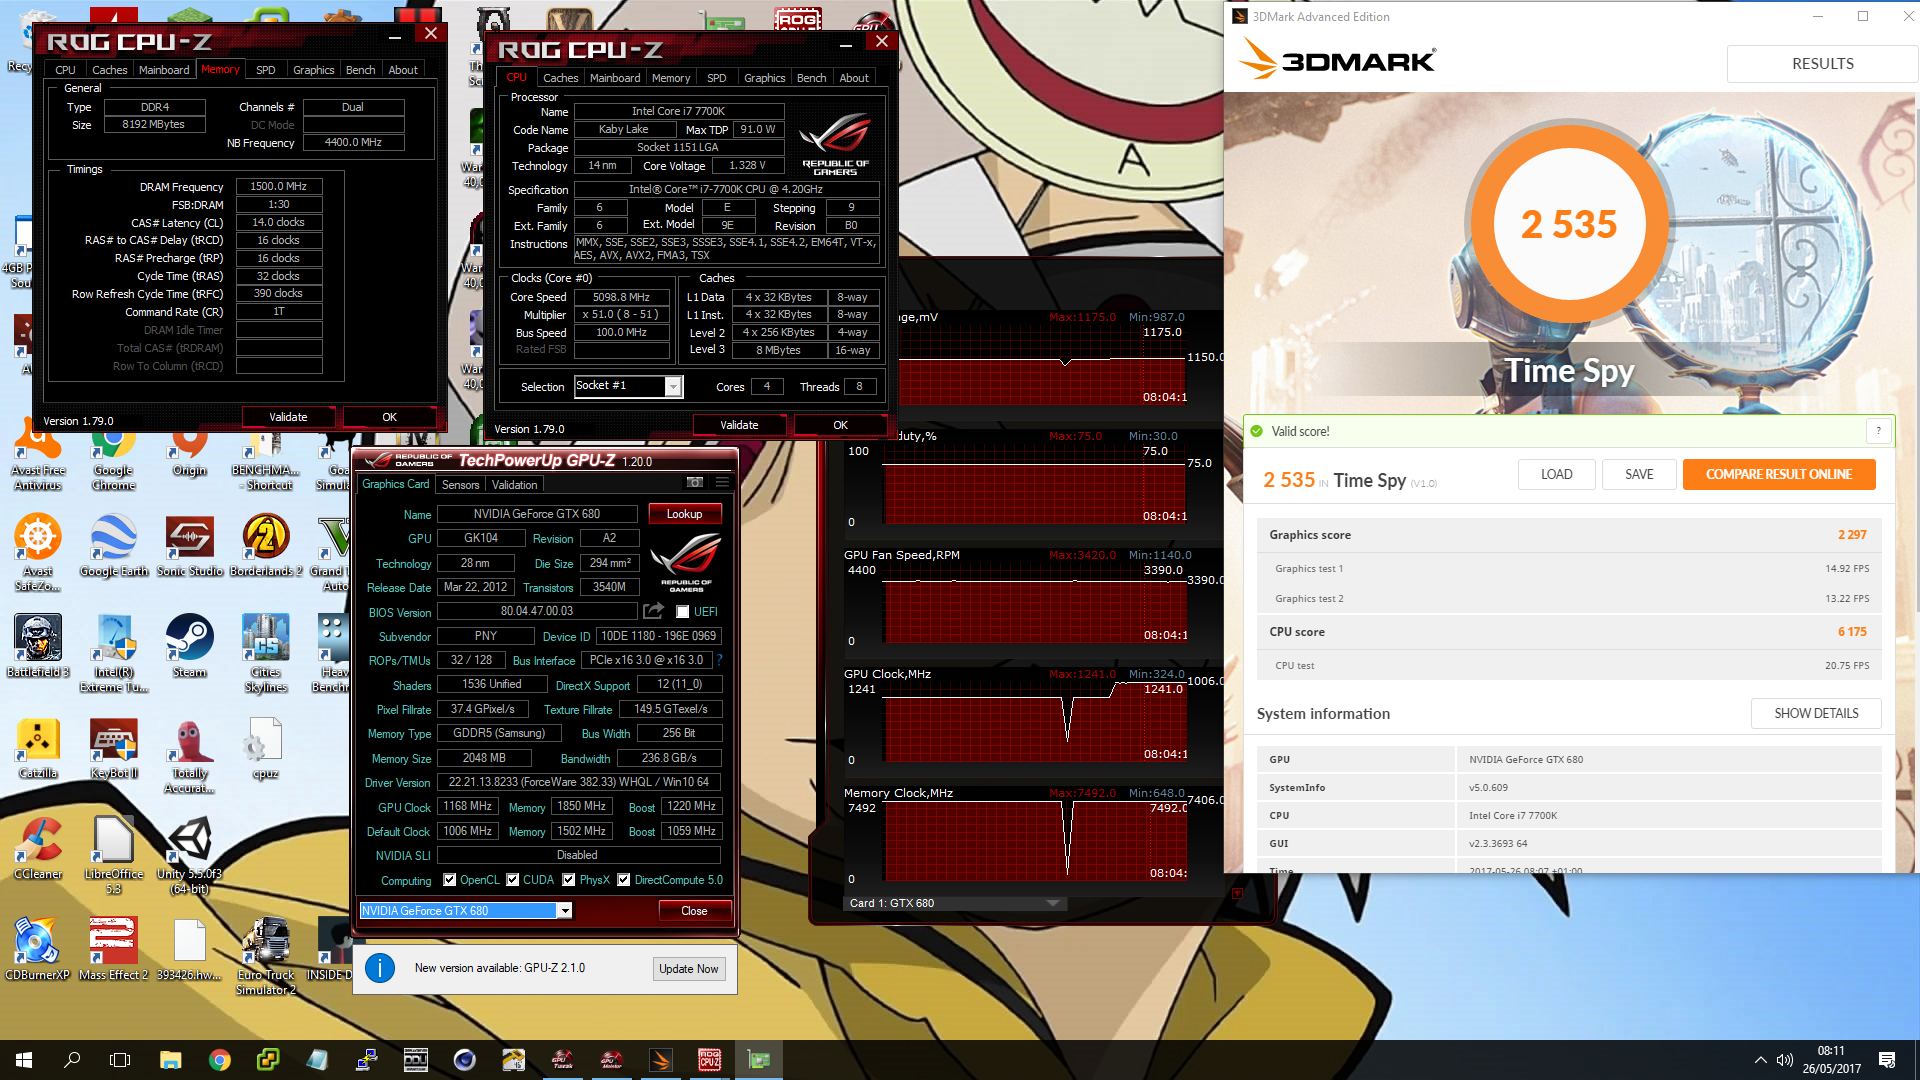Open LibreOffice 5.3 desktop icon

(x=113, y=856)
